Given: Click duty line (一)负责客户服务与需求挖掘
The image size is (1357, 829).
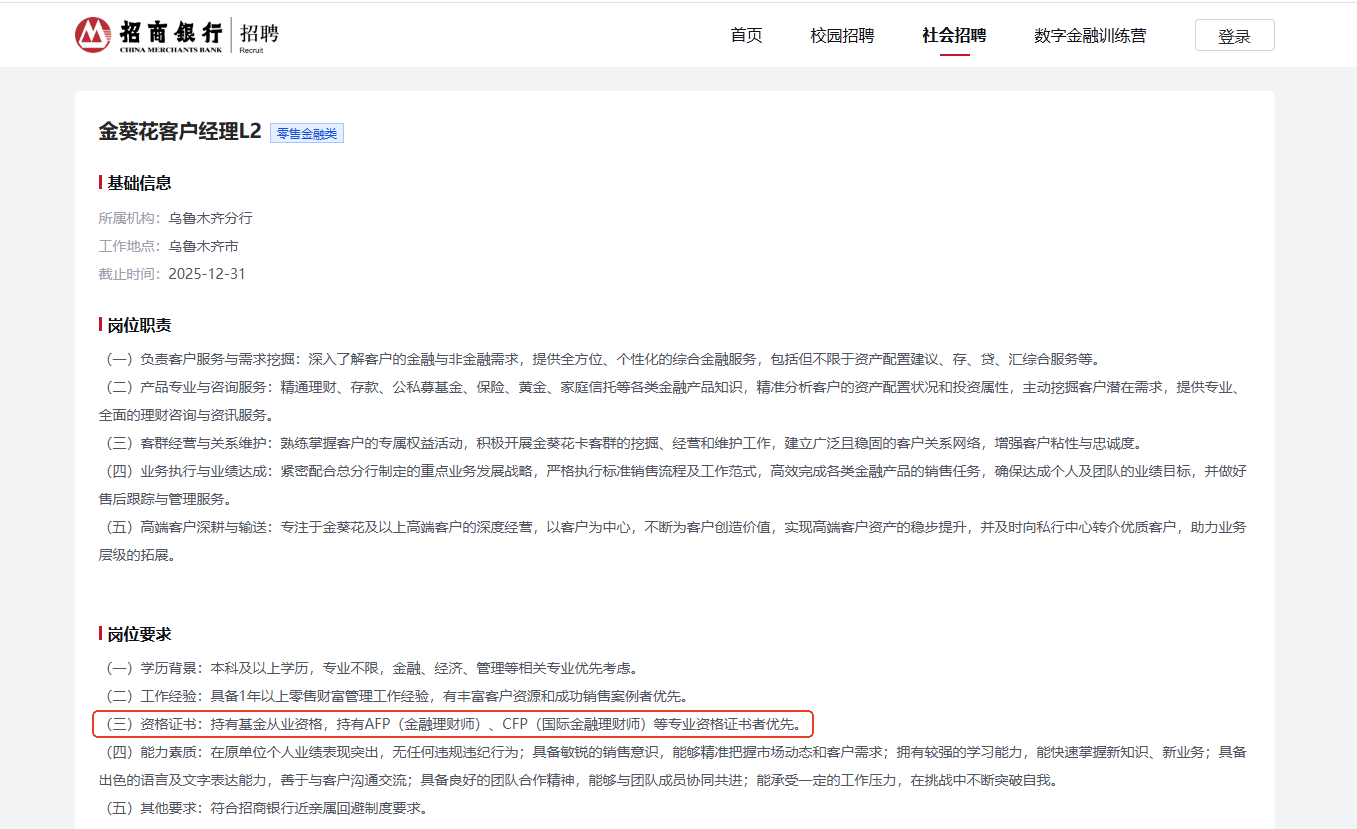Looking at the screenshot, I should 601,359.
